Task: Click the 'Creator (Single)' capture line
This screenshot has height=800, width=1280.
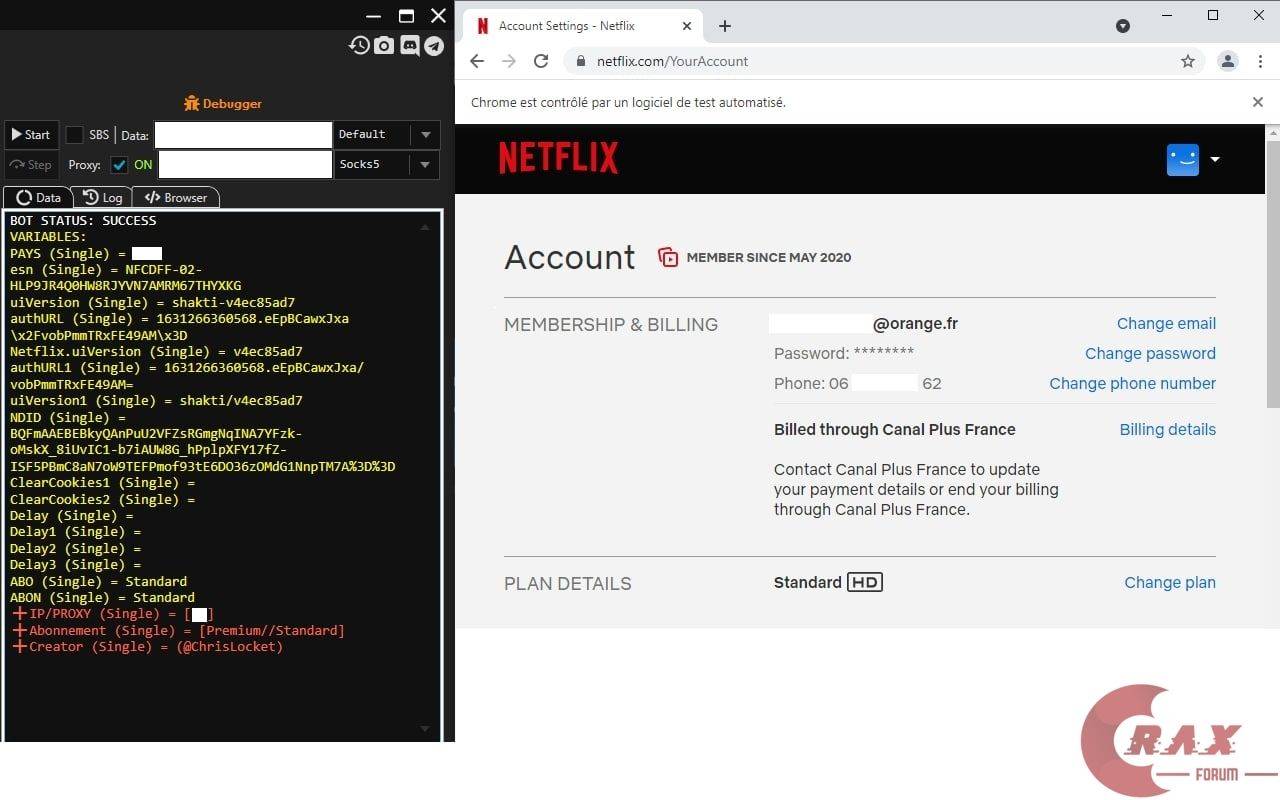Action: [x=148, y=647]
